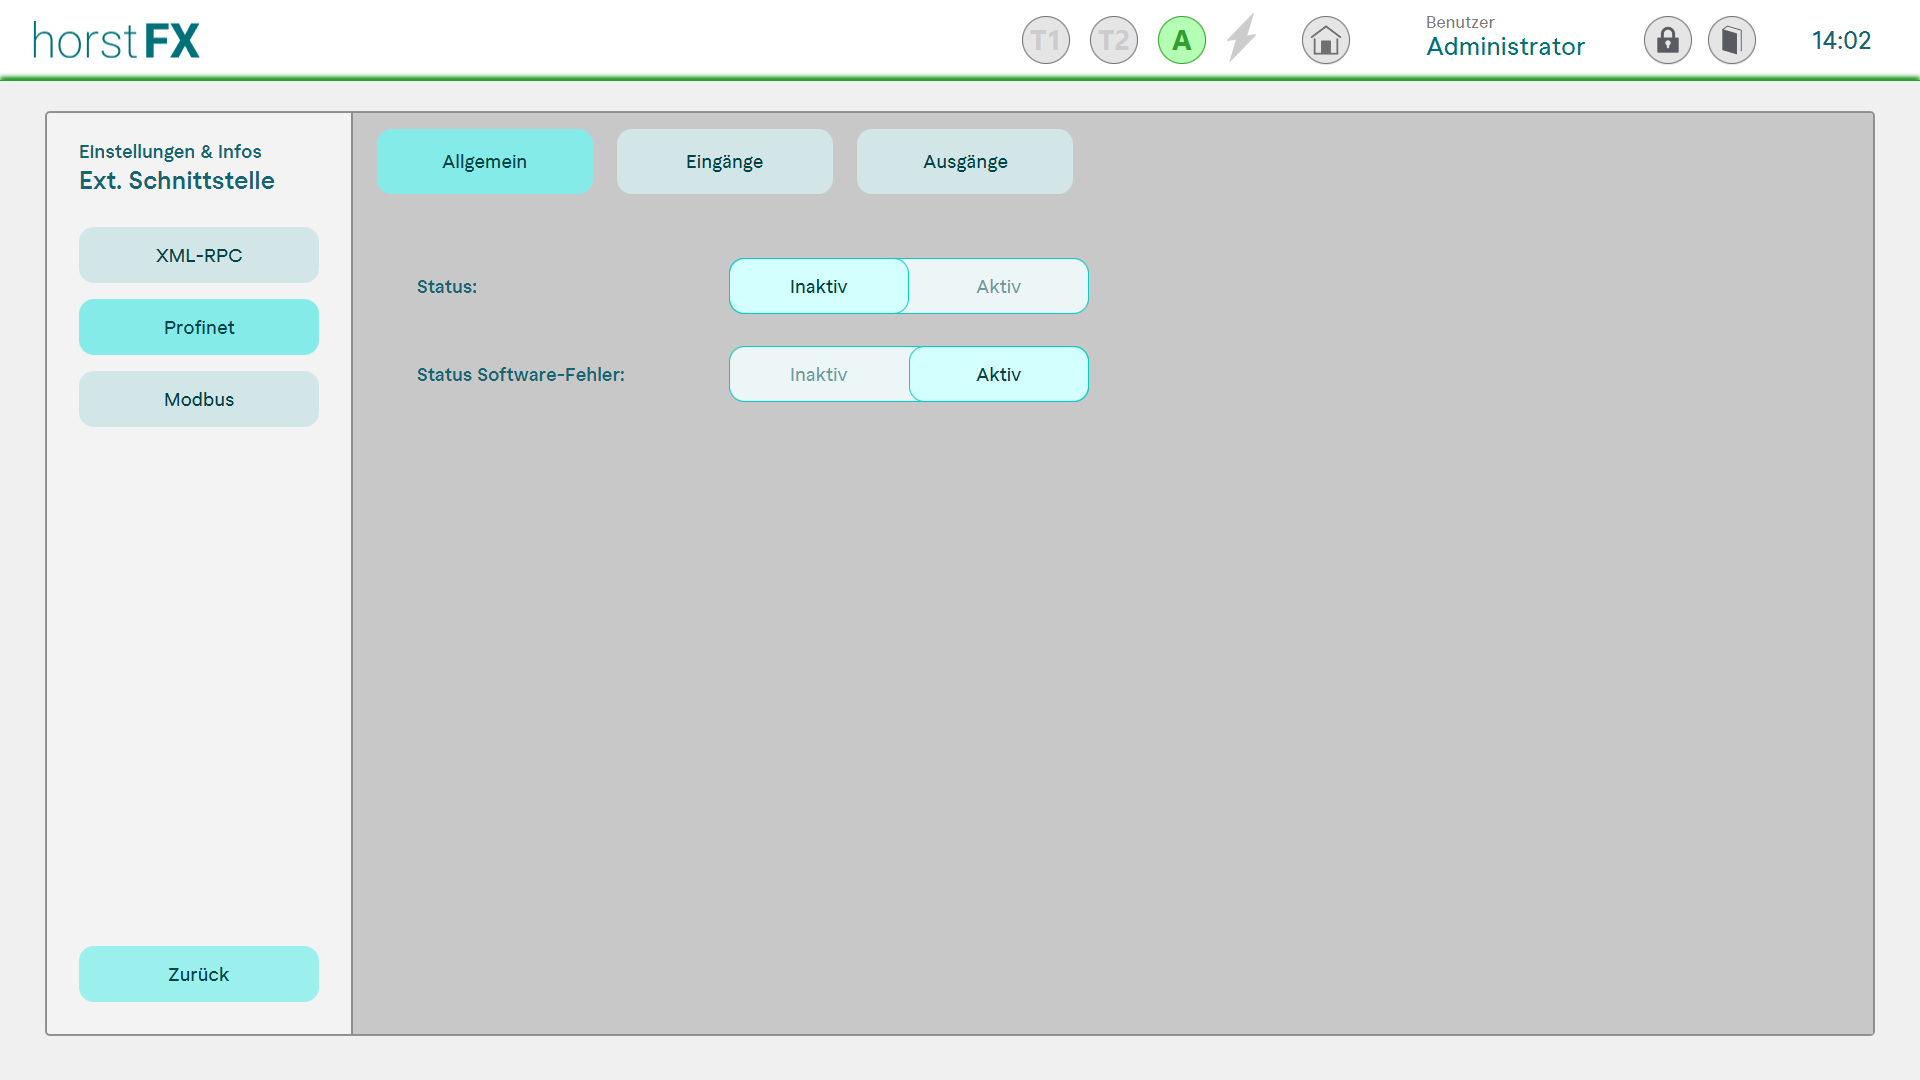Switch to the Allgemein tab

point(485,162)
